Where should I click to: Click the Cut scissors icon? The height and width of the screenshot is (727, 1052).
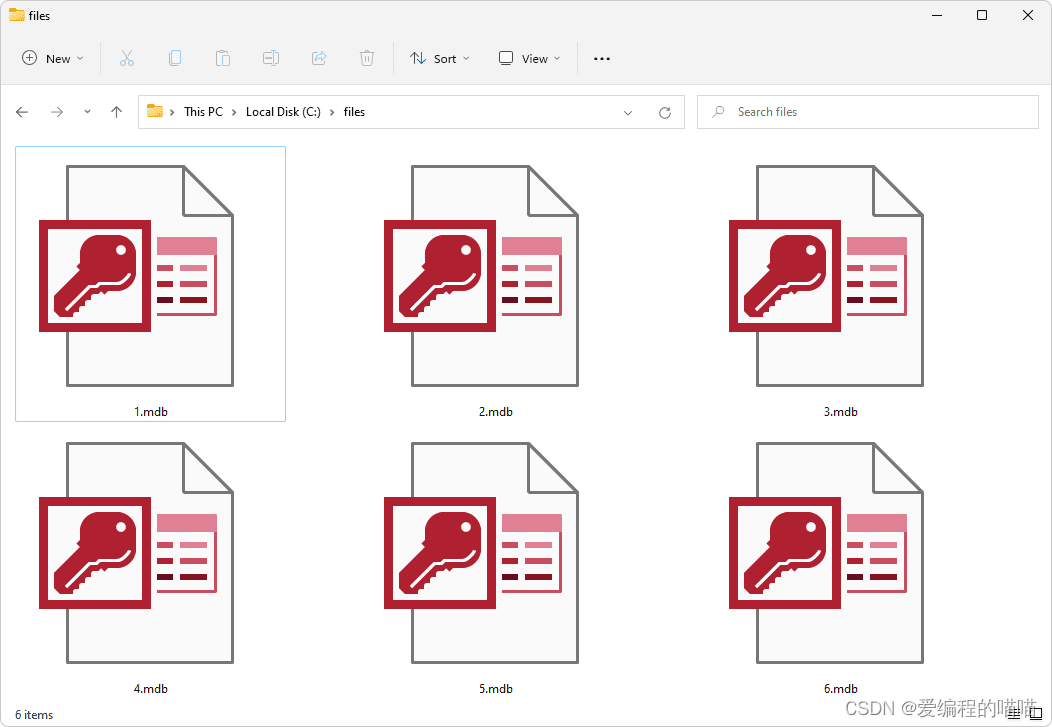click(x=127, y=58)
